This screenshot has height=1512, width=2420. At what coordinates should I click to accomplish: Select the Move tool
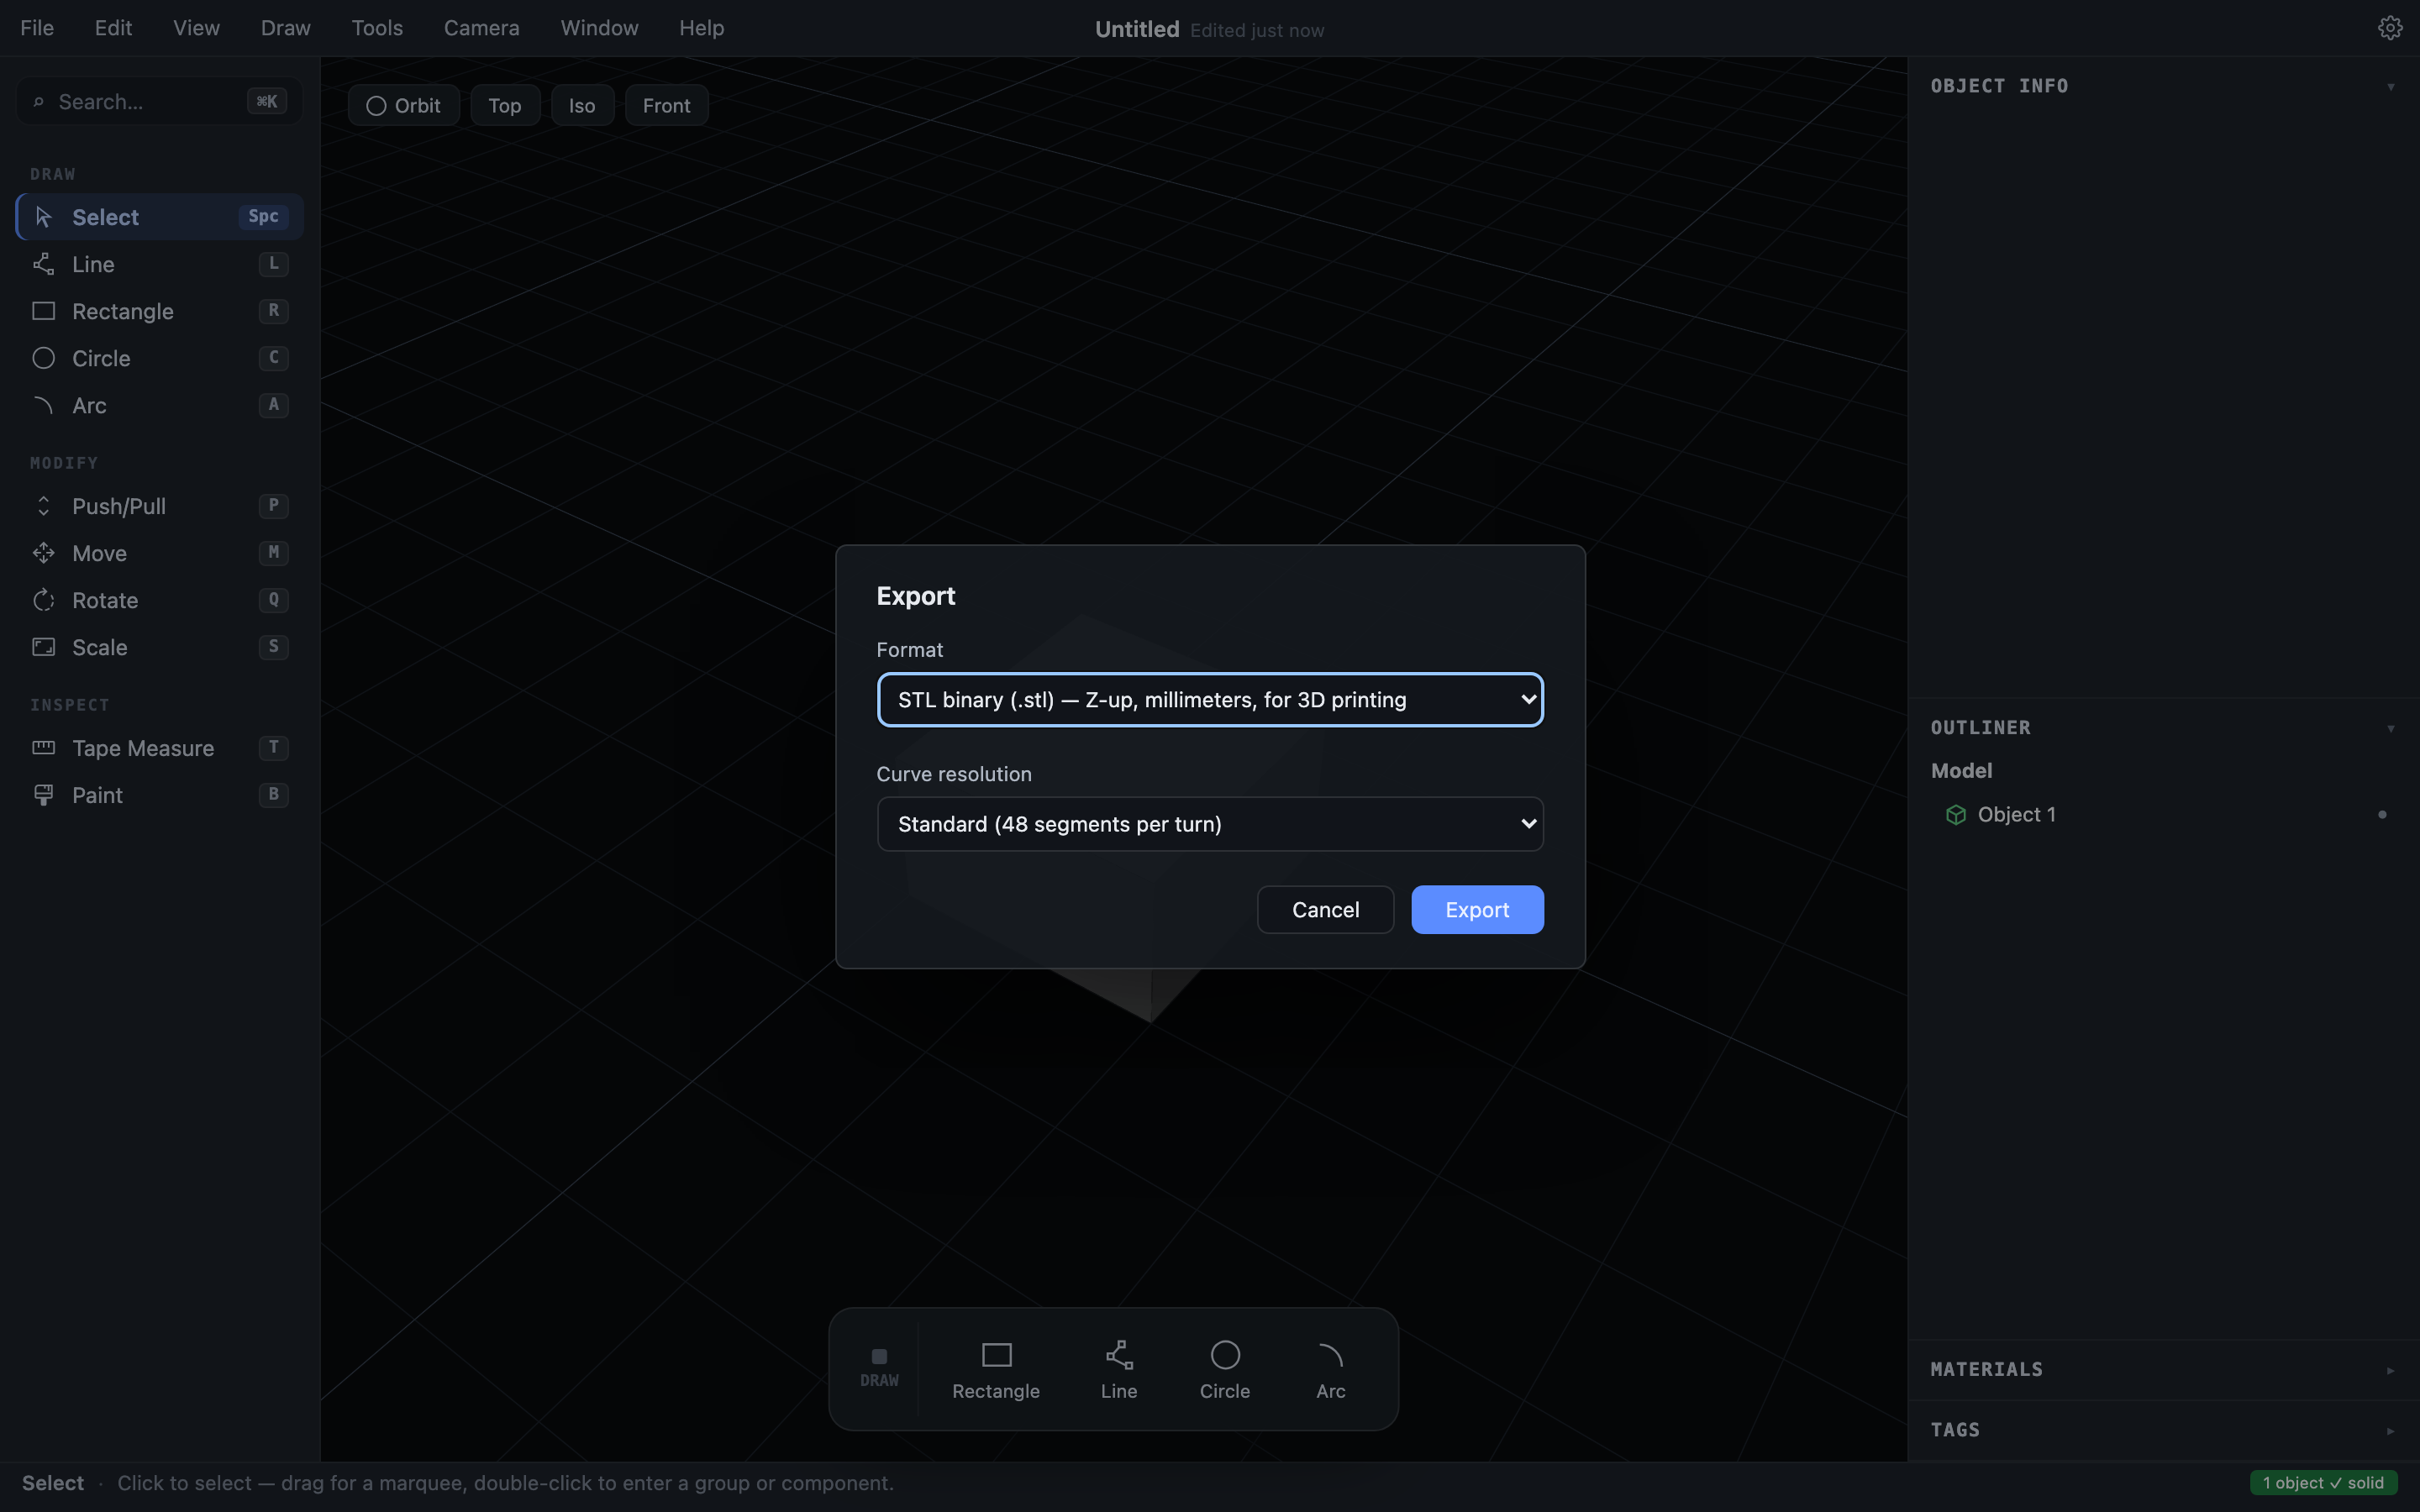pyautogui.click(x=160, y=553)
